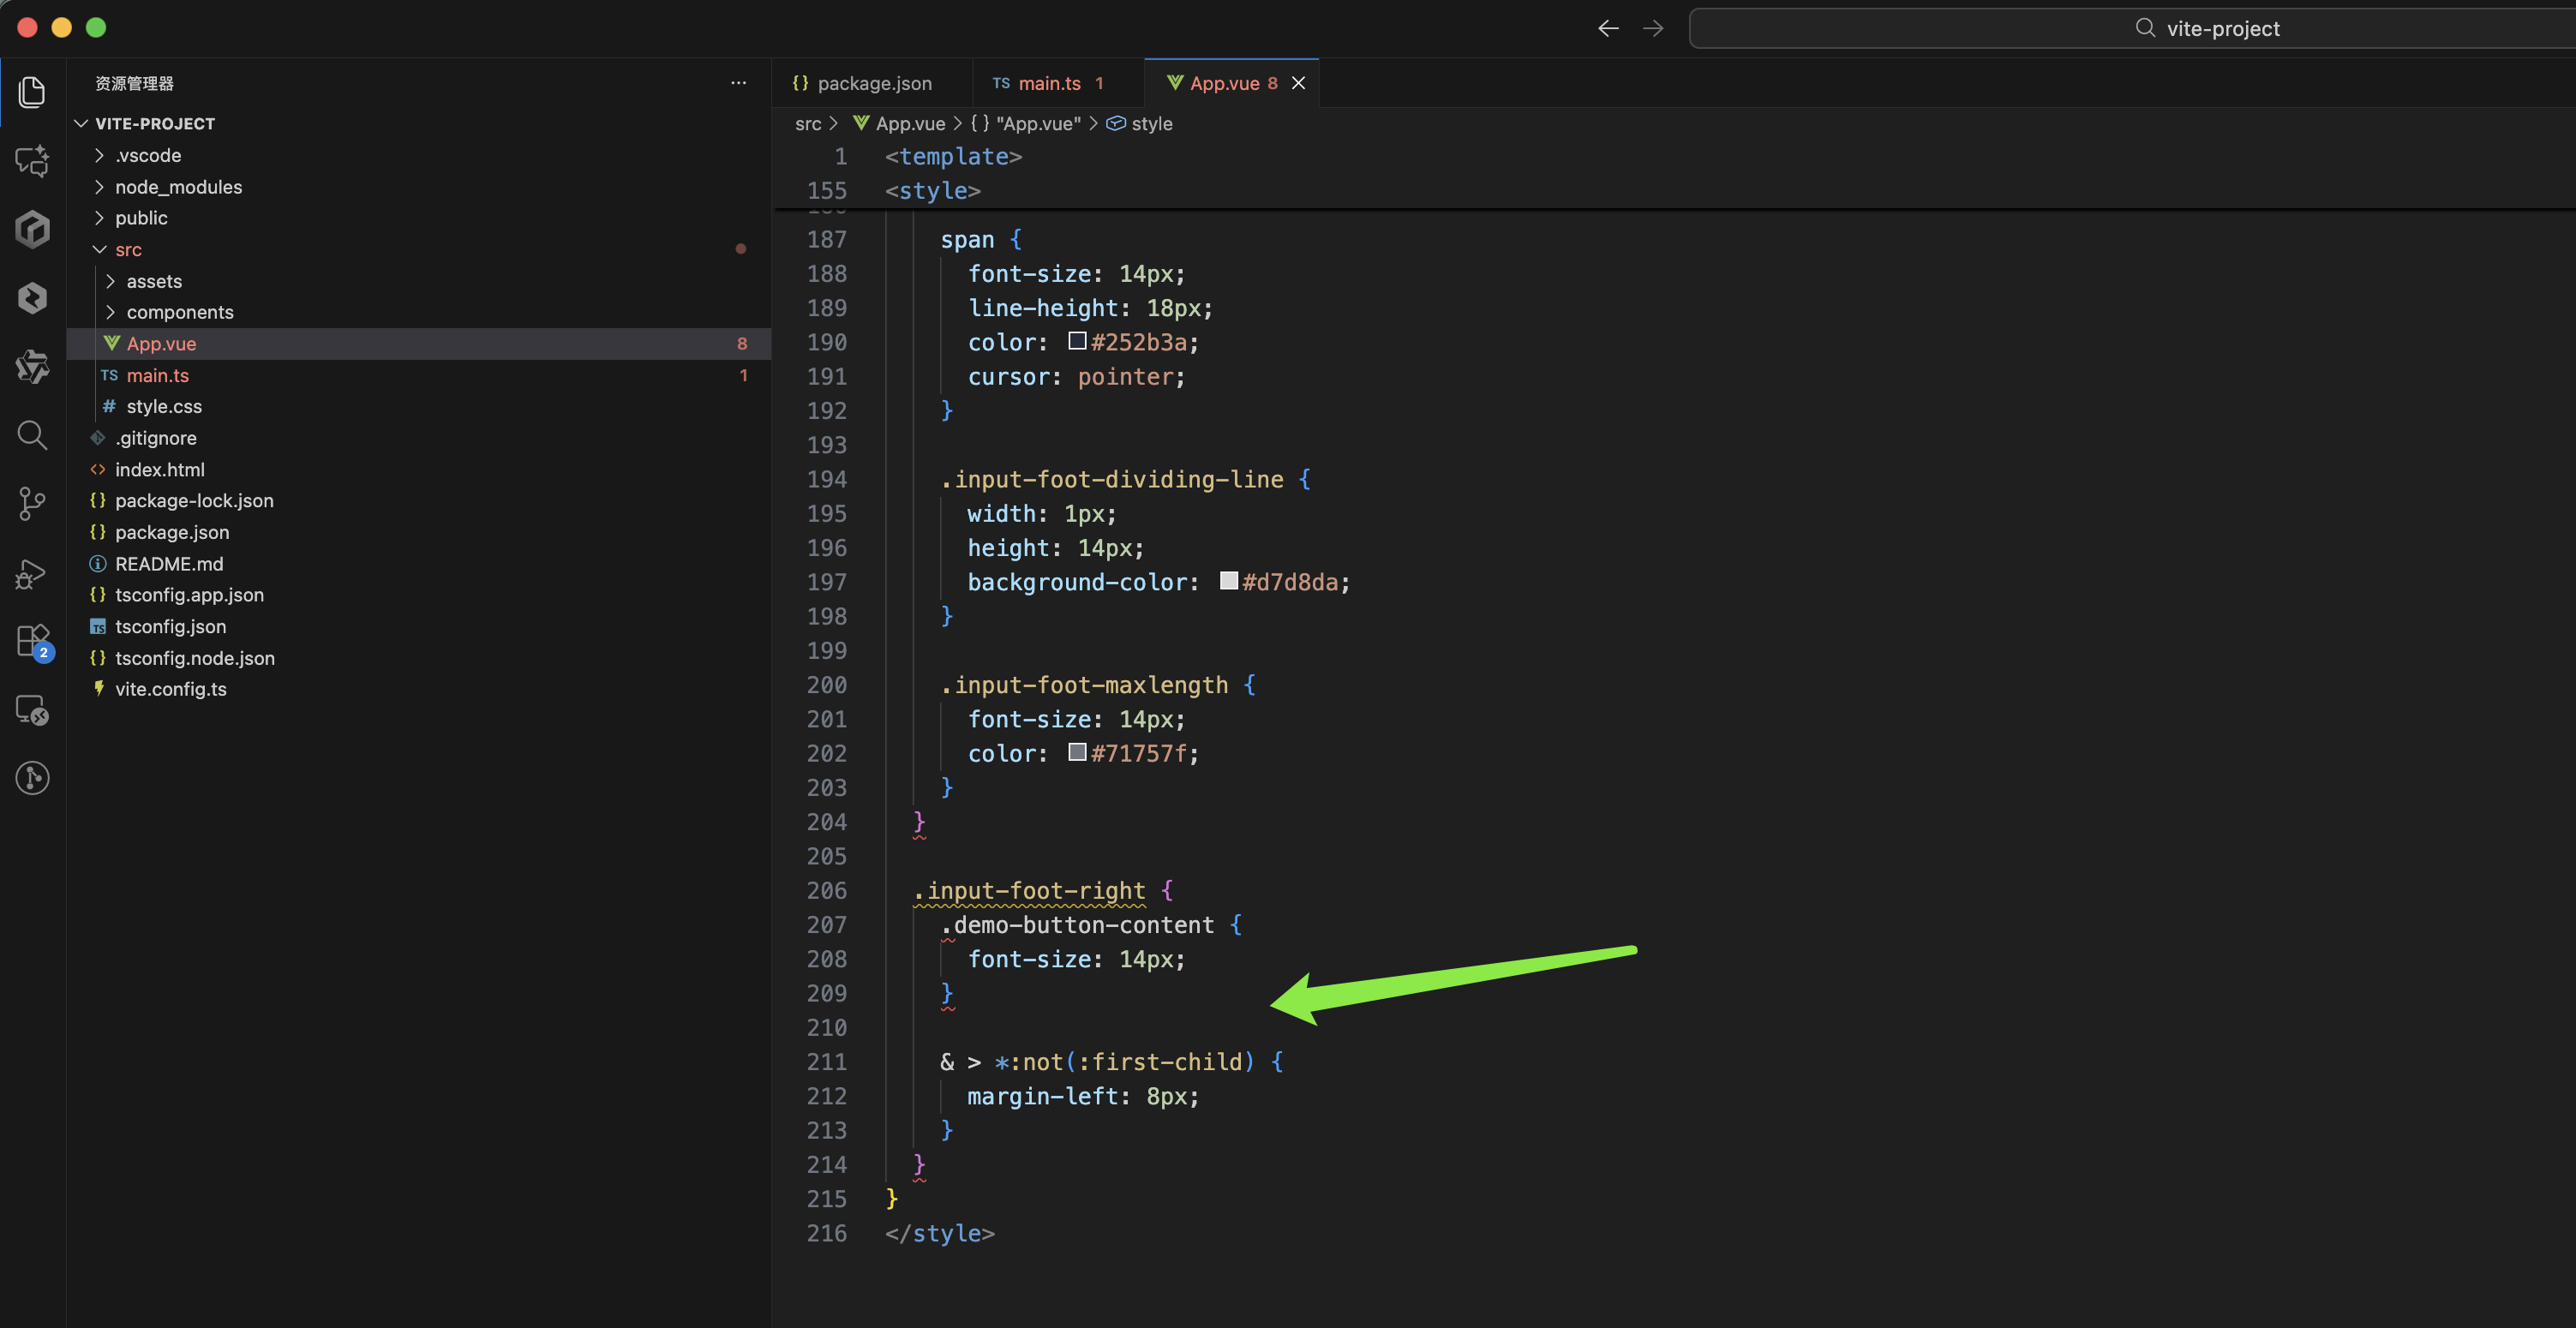This screenshot has width=2576, height=1328.
Task: Open the chat sparkle icon in the activity bar
Action: click(x=32, y=160)
